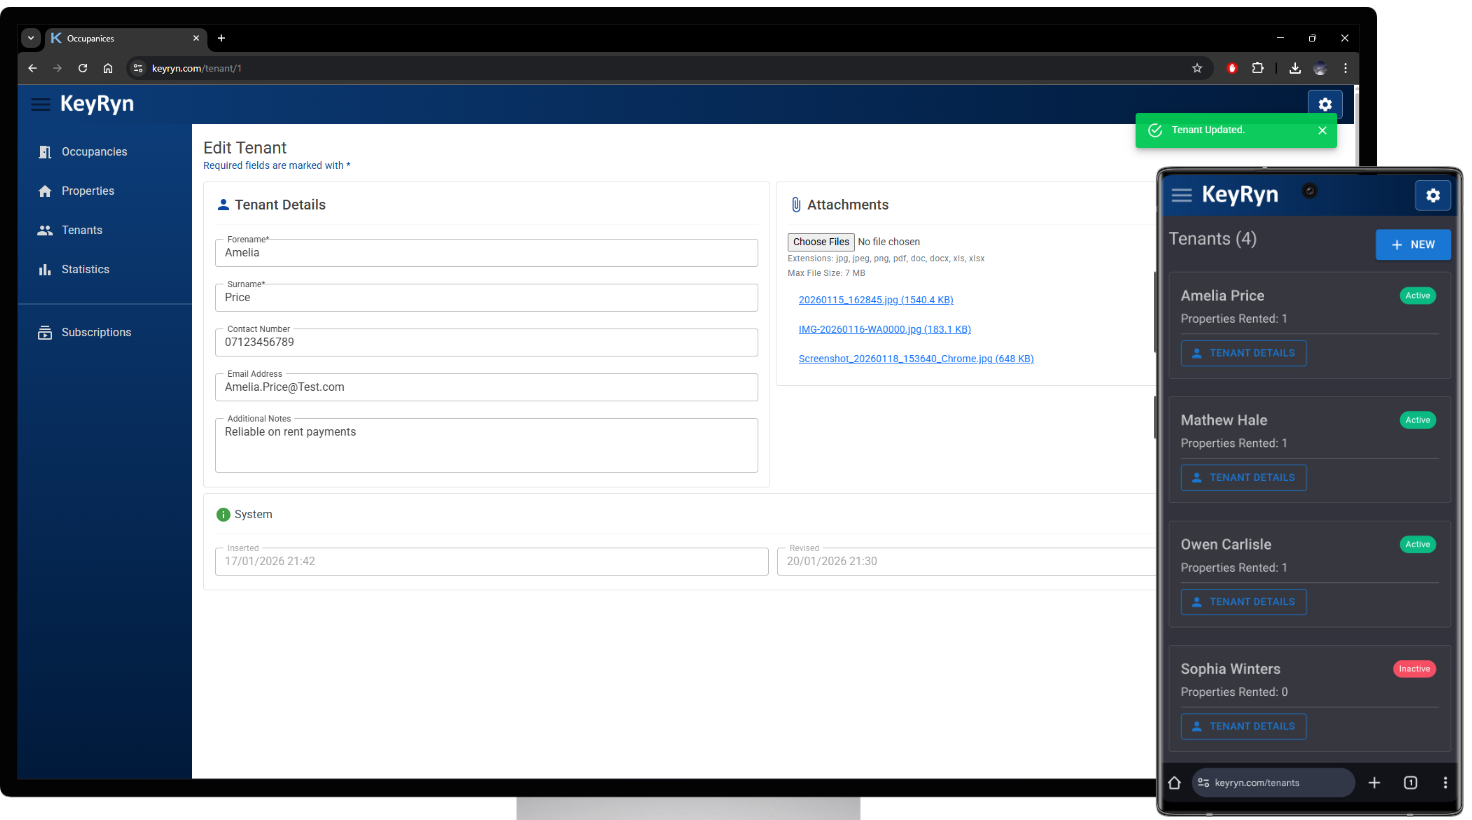
Task: Open the settings gear in the desktop header
Action: [1325, 104]
